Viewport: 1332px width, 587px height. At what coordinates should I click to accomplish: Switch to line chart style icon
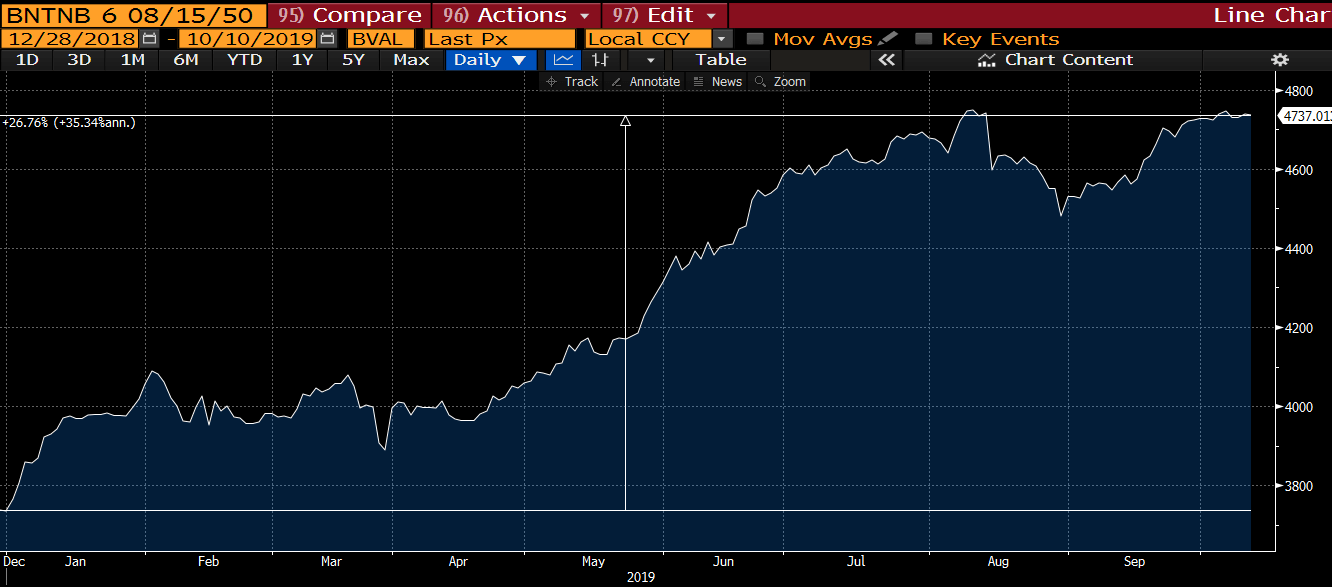pos(563,60)
